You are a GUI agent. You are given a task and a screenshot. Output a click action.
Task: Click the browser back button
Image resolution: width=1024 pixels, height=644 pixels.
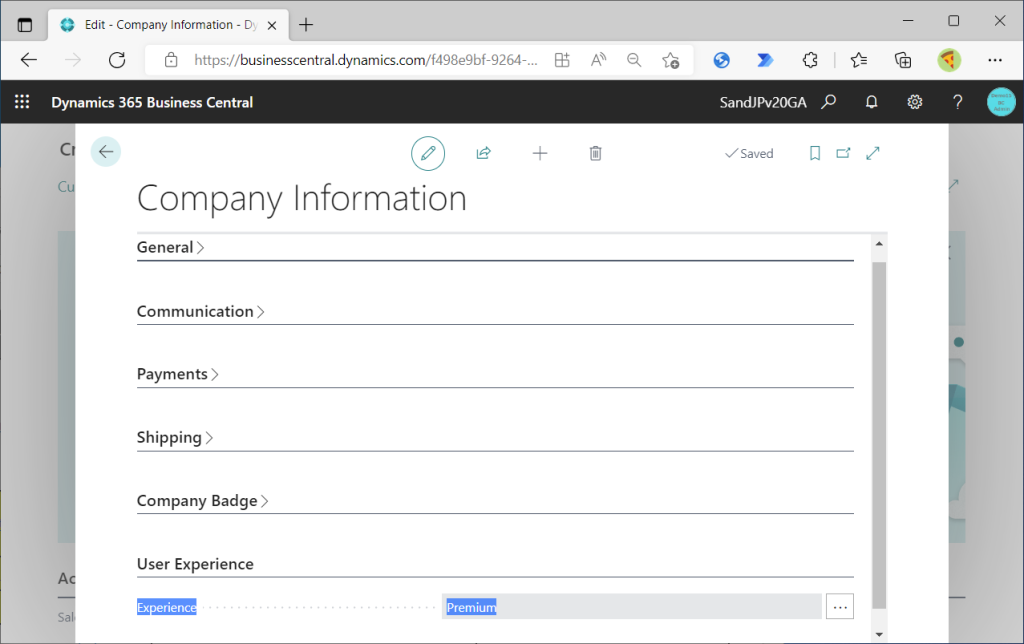[x=29, y=60]
